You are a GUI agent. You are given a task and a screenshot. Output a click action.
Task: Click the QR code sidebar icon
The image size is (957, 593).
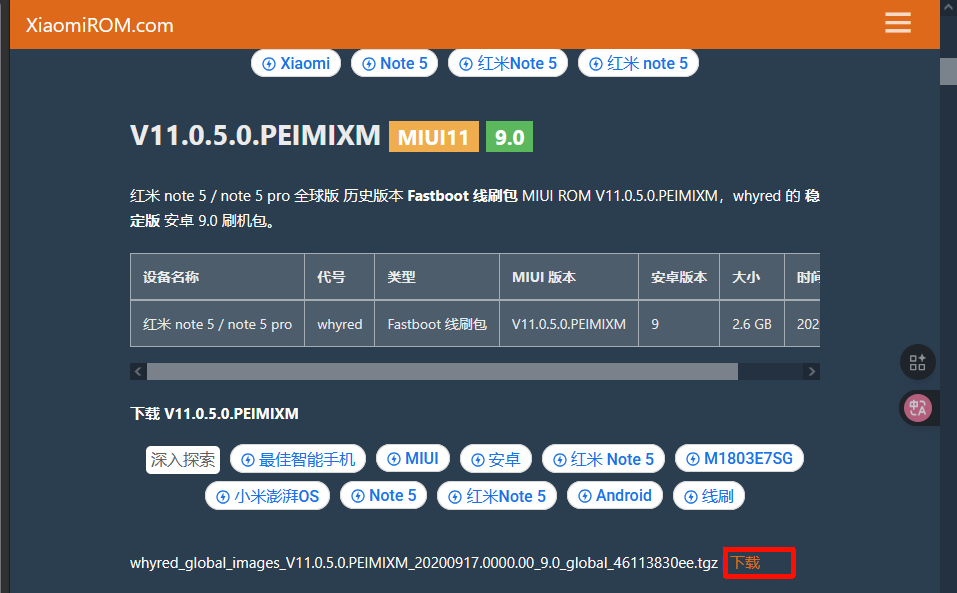click(917, 362)
